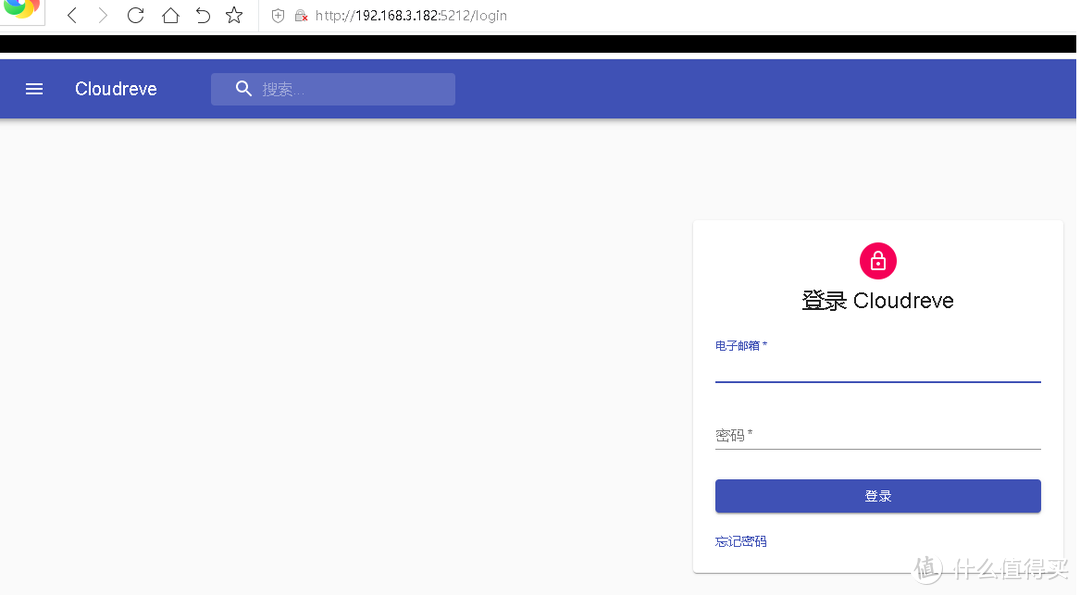
Task: Click the back navigation arrow
Action: (x=70, y=15)
